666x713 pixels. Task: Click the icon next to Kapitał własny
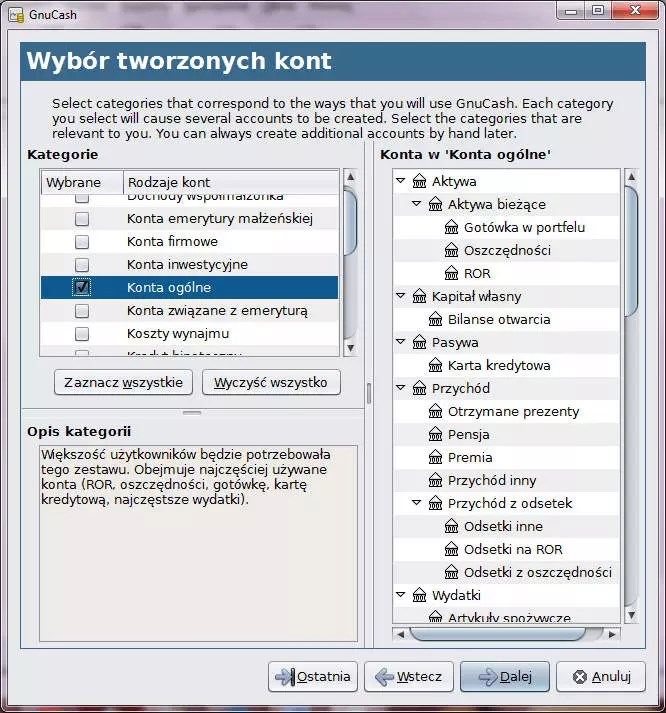tap(419, 296)
